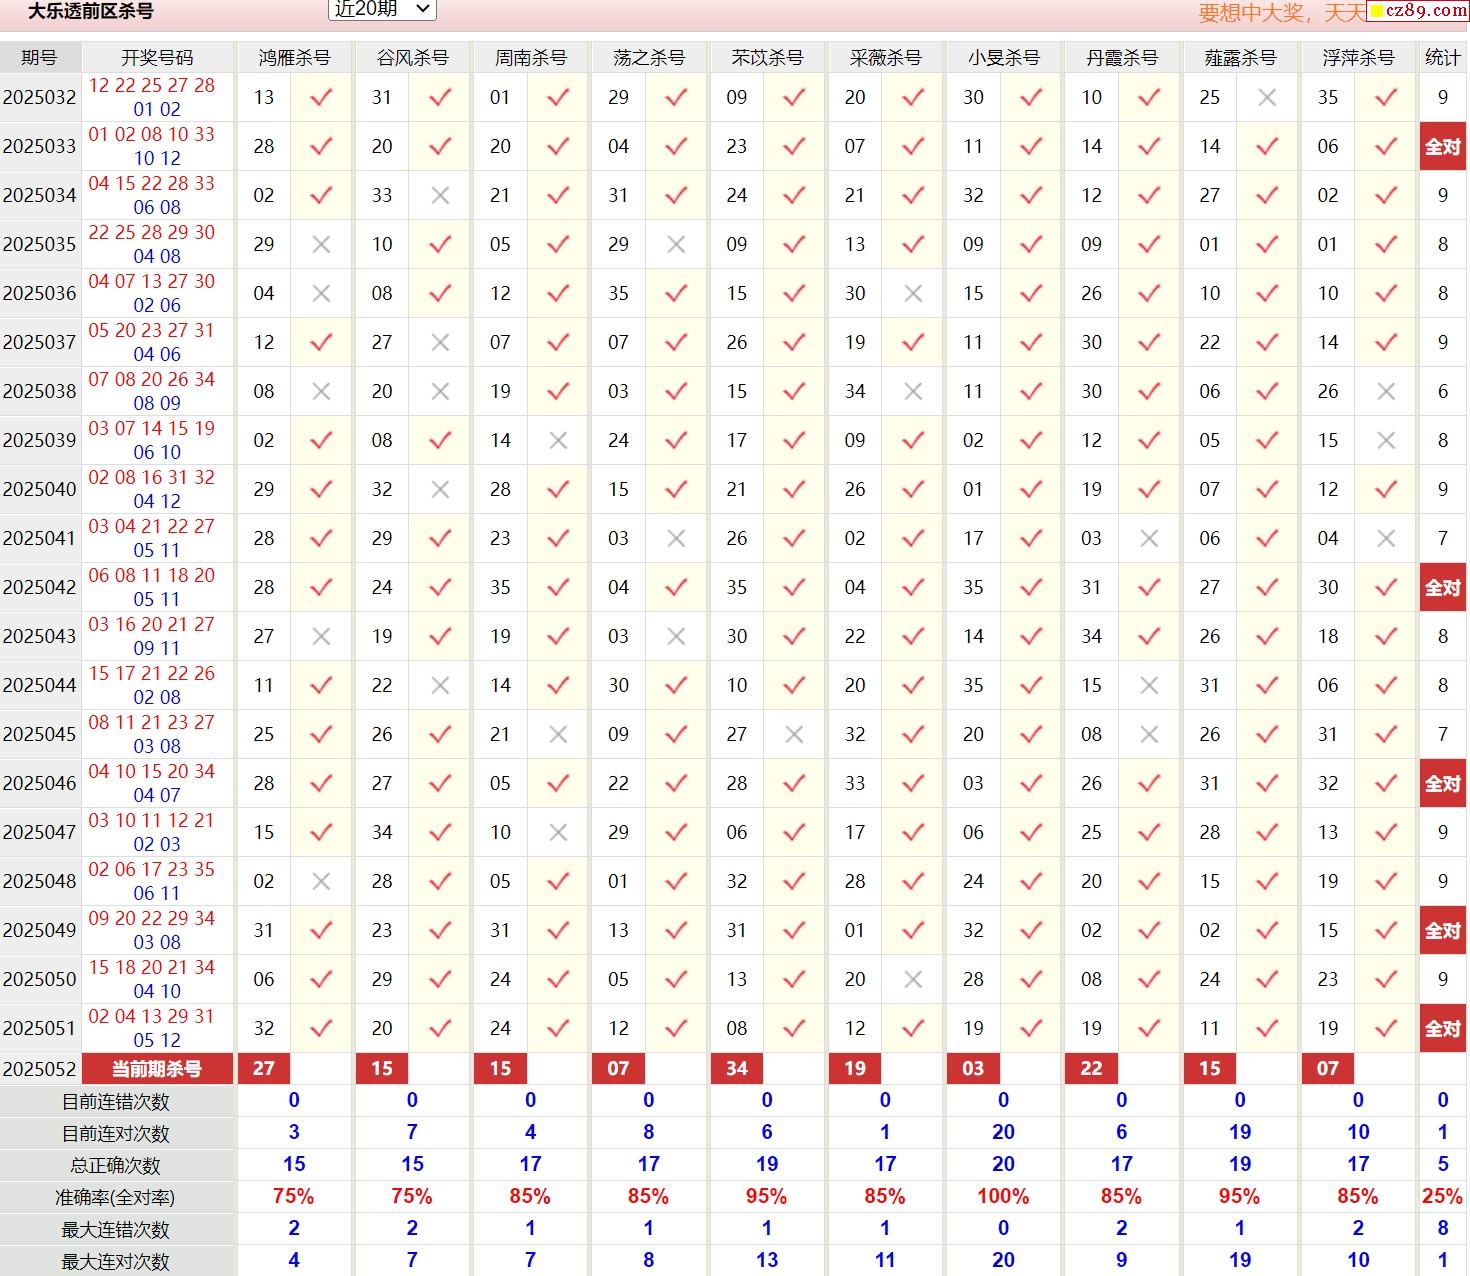Click 小旻 current streak value 20
The width and height of the screenshot is (1470, 1276).
(x=1003, y=1133)
